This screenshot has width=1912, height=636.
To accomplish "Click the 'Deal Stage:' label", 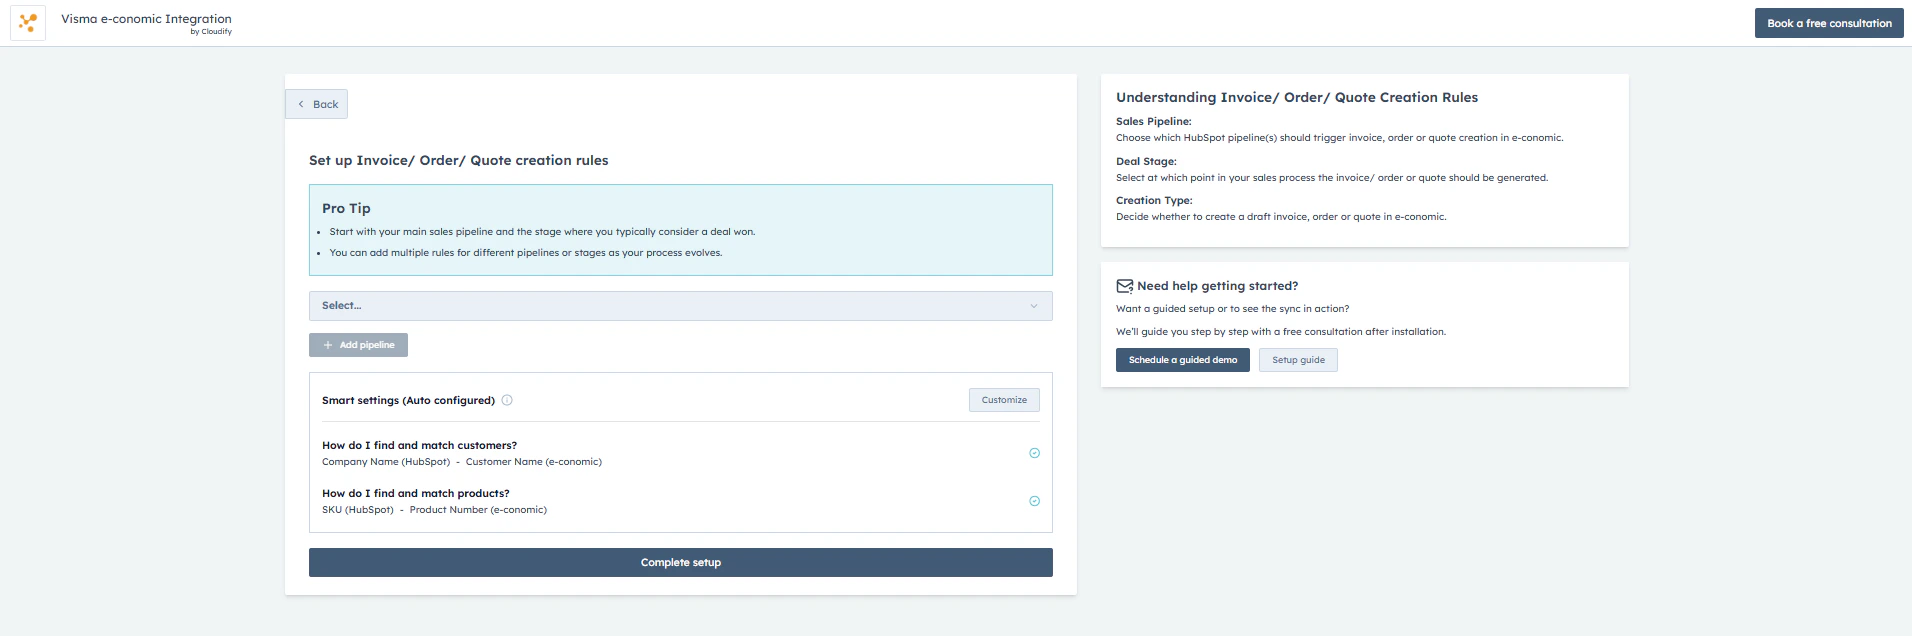I will click(x=1146, y=161).
